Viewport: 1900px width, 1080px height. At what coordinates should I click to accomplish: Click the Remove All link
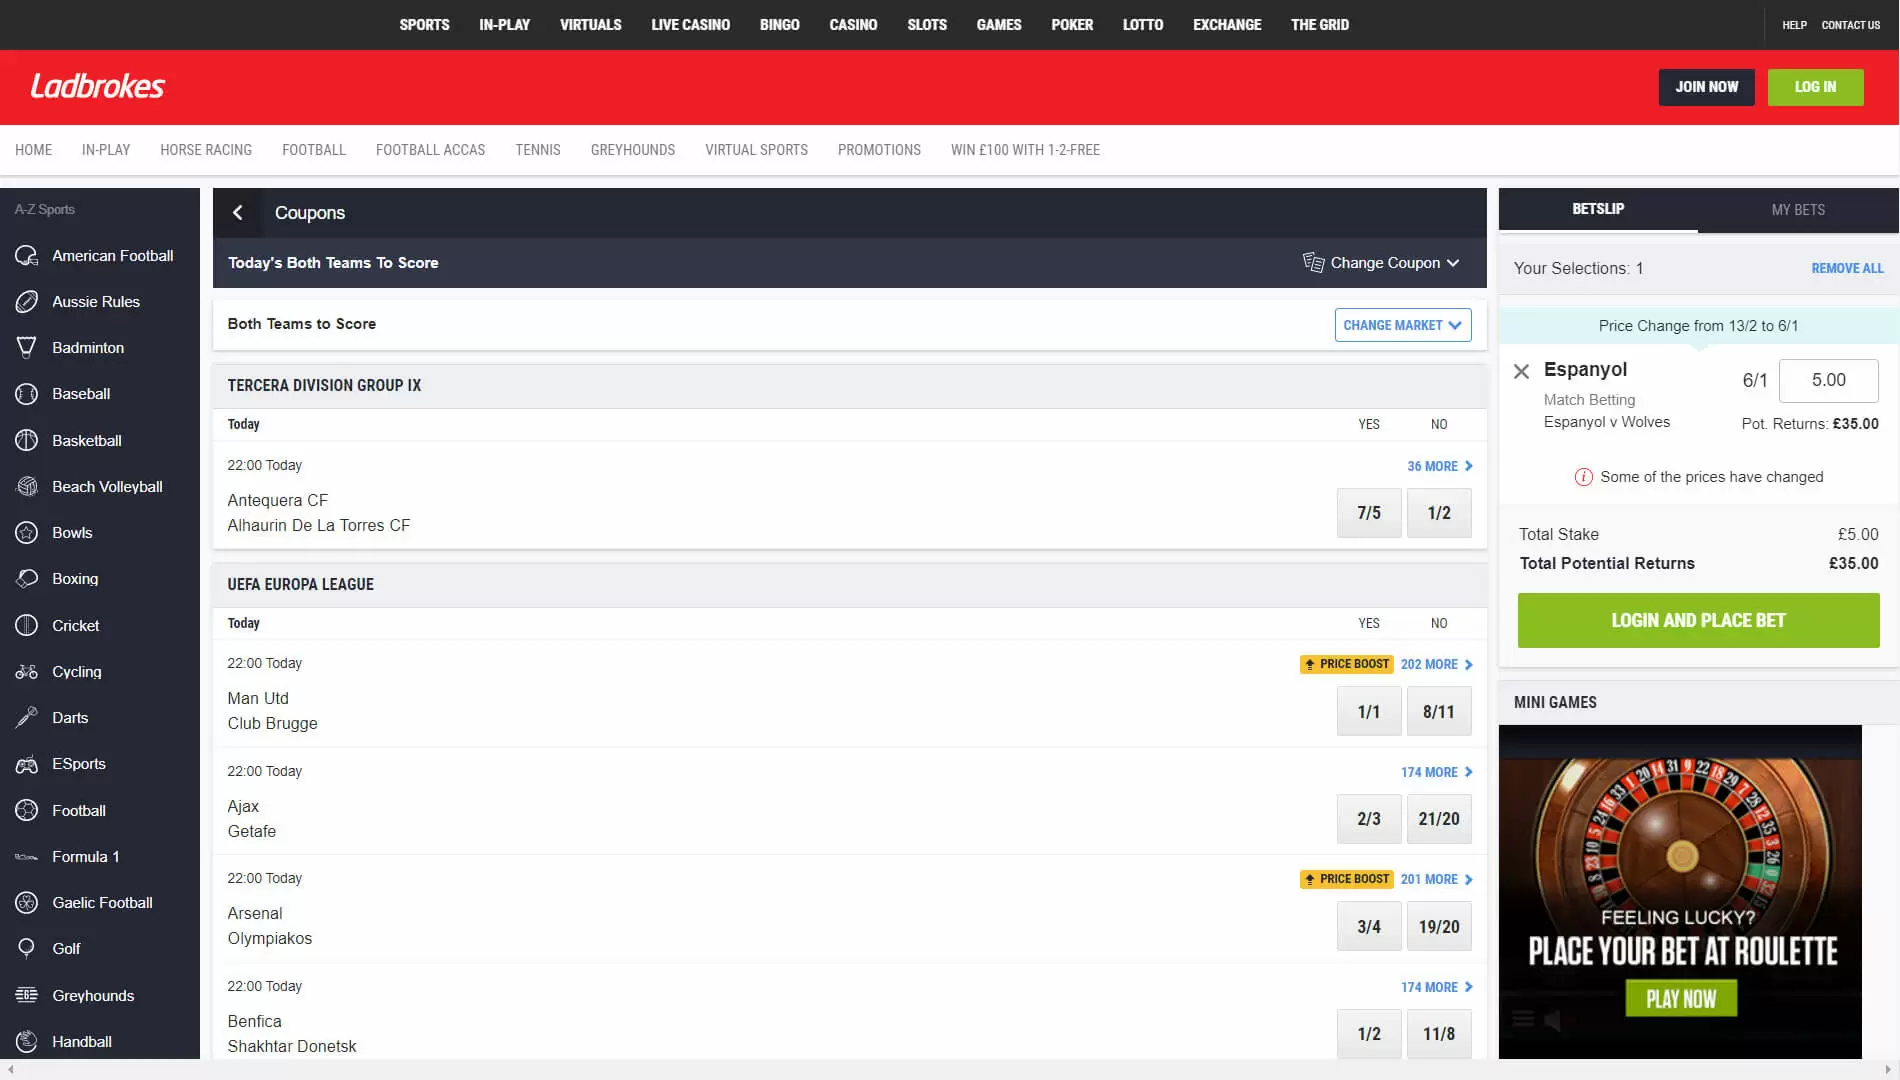[1846, 269]
